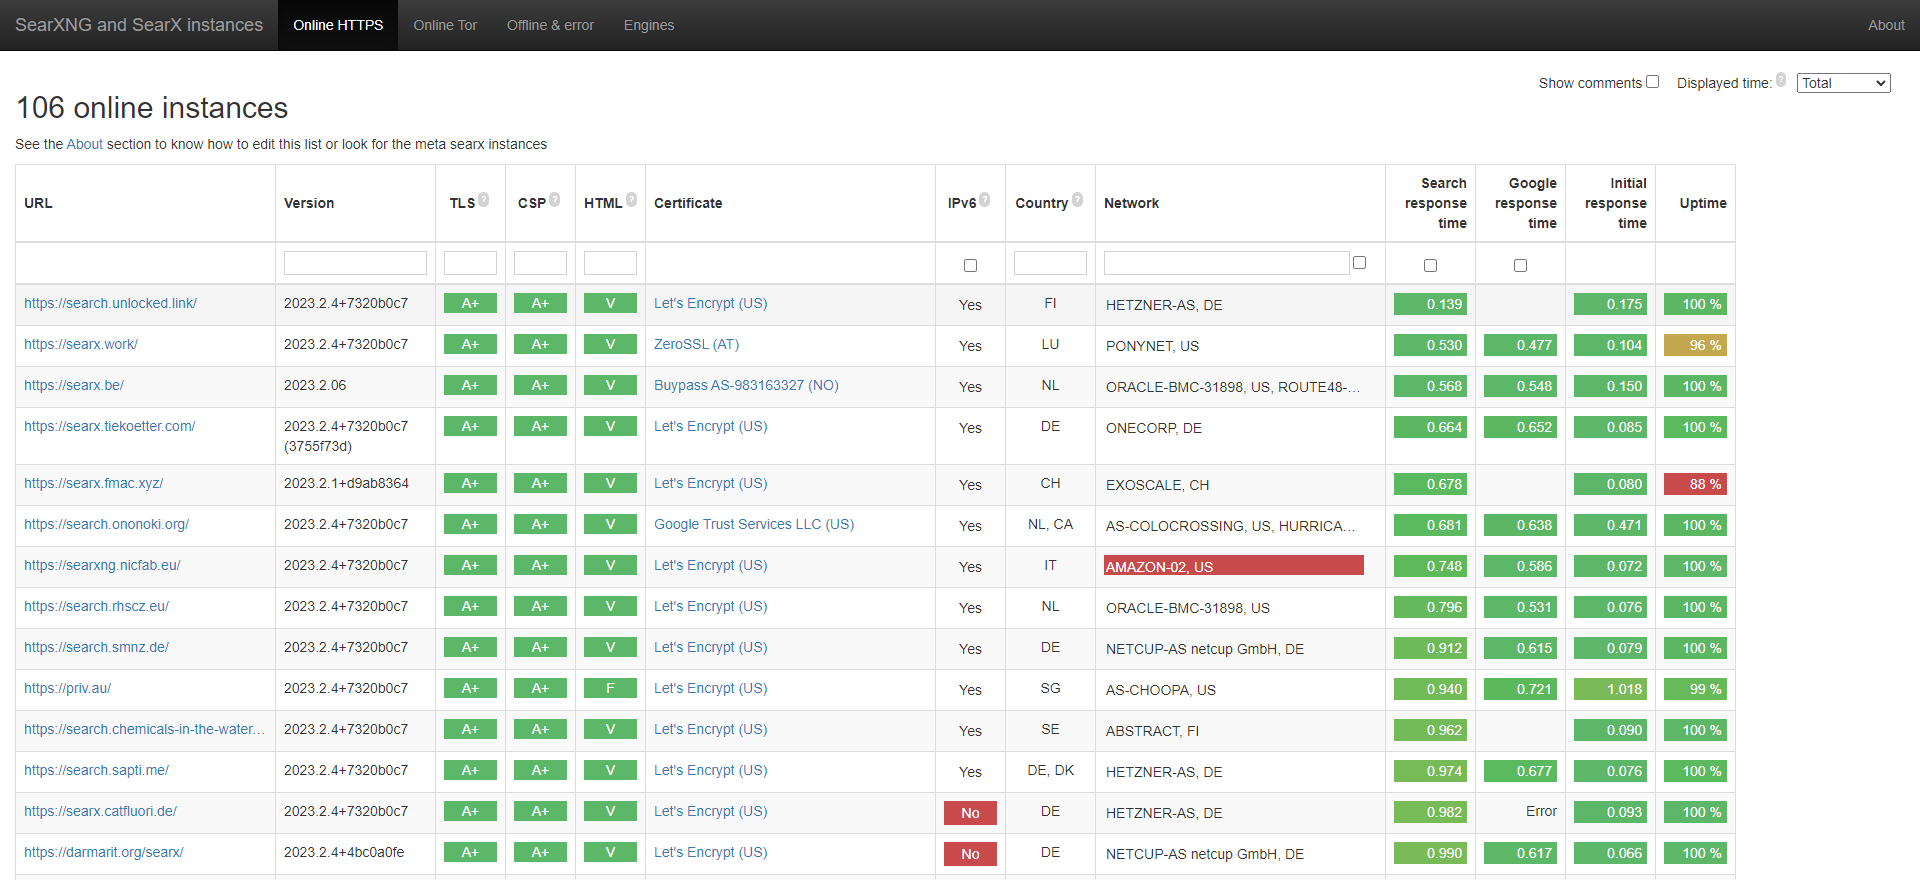This screenshot has width=1920, height=880.
Task: Click the help icon beside CSP header
Action: 555,200
